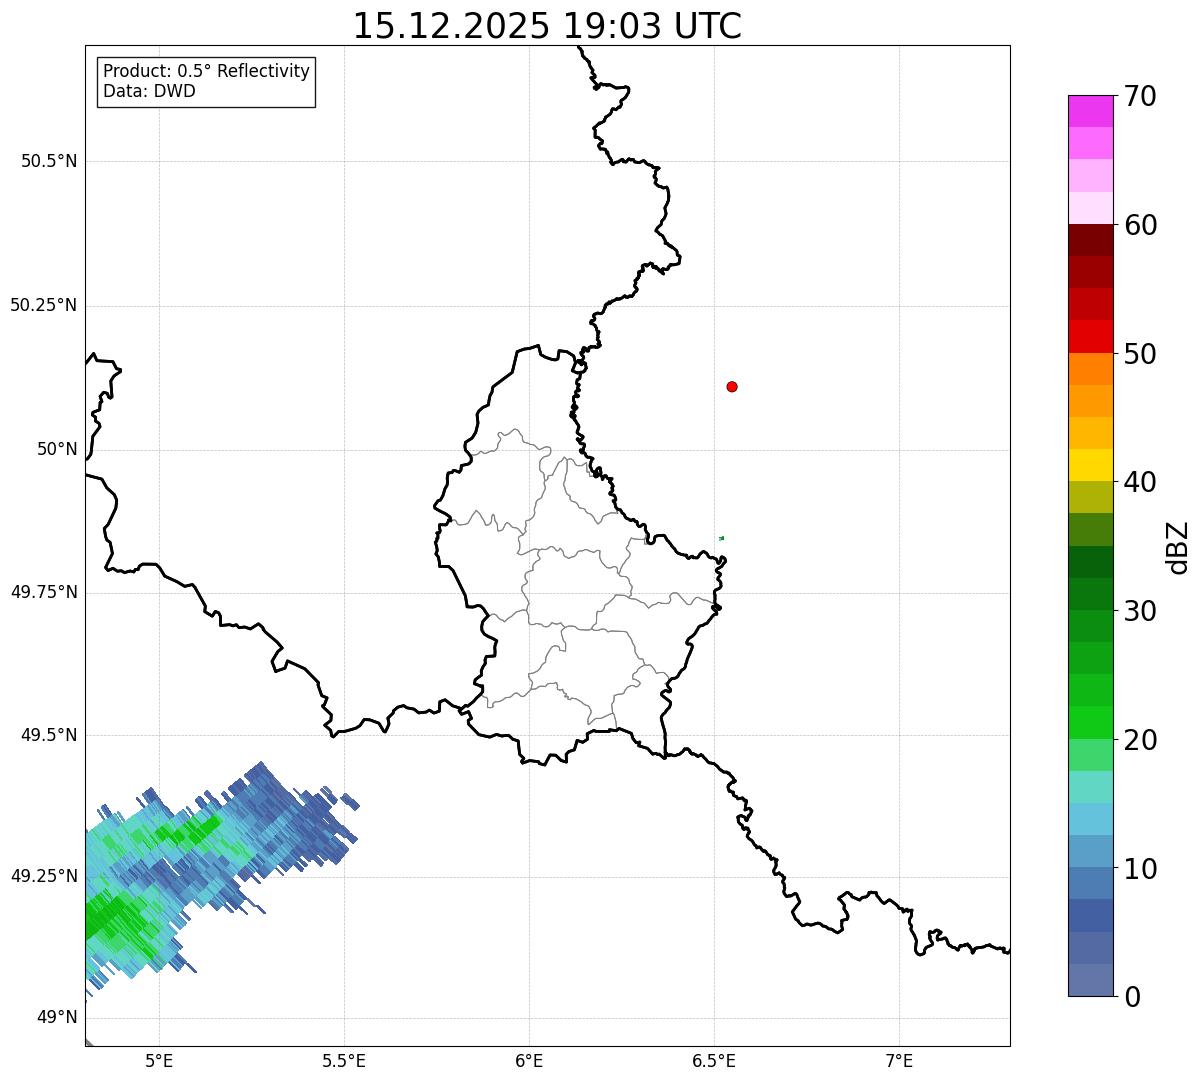Click the red radar station marker
The height and width of the screenshot is (1081, 1202).
click(x=732, y=387)
